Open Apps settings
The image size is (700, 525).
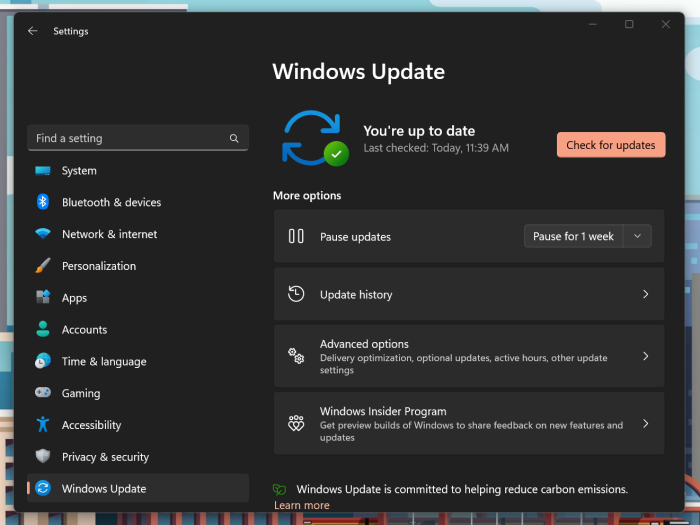[138, 297]
